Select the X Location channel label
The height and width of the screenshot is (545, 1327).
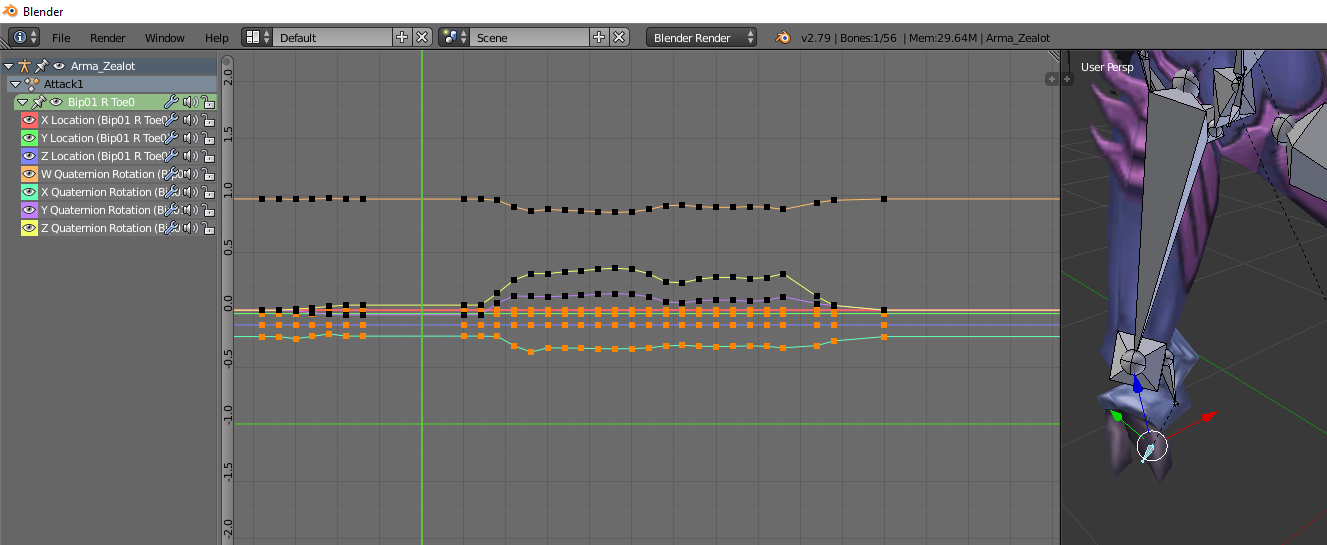click(x=102, y=120)
